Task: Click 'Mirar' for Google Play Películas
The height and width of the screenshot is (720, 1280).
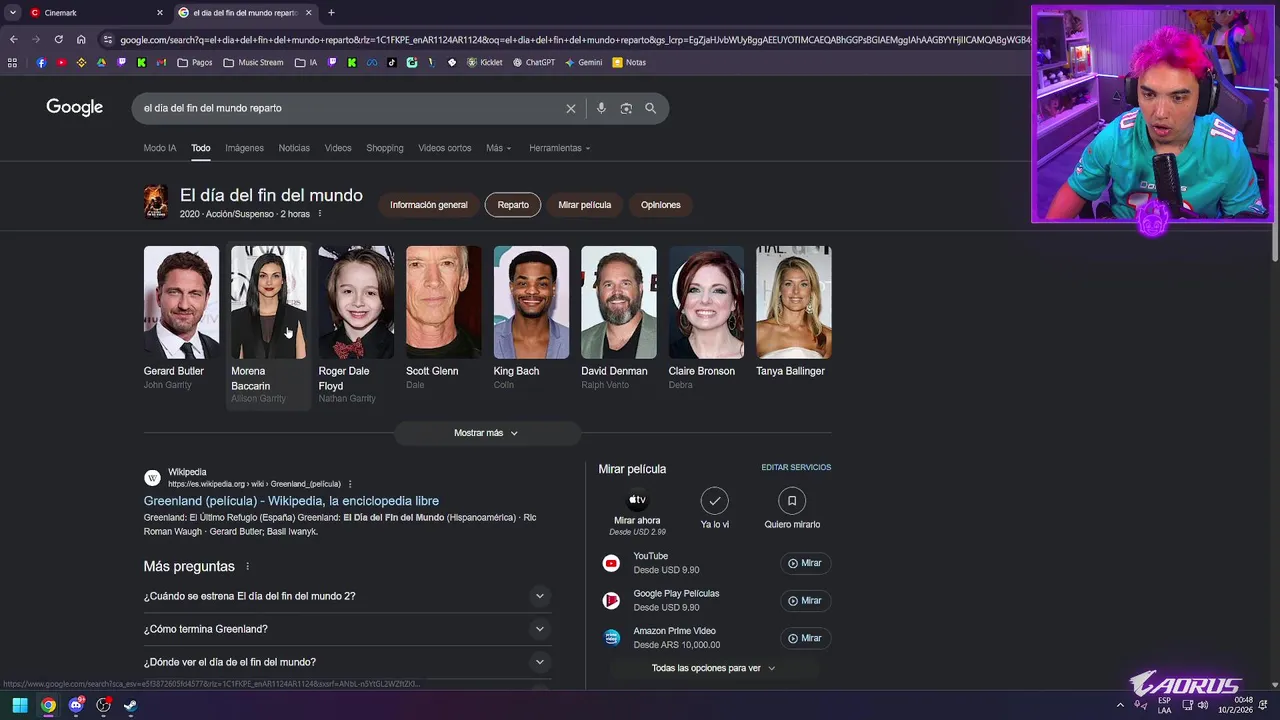Action: coord(805,601)
